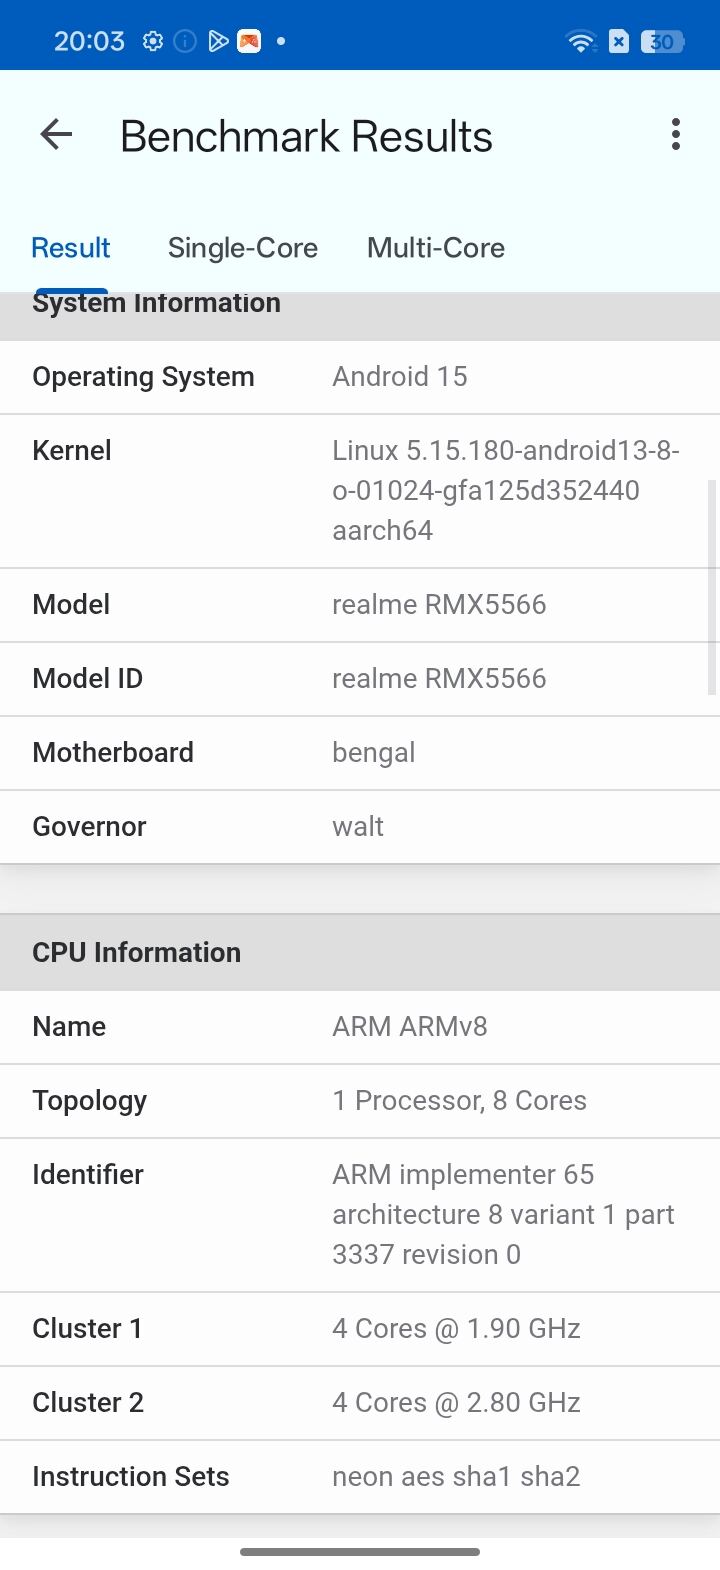The height and width of the screenshot is (1570, 720).
Task: Tap the Operating System row
Action: click(x=360, y=377)
